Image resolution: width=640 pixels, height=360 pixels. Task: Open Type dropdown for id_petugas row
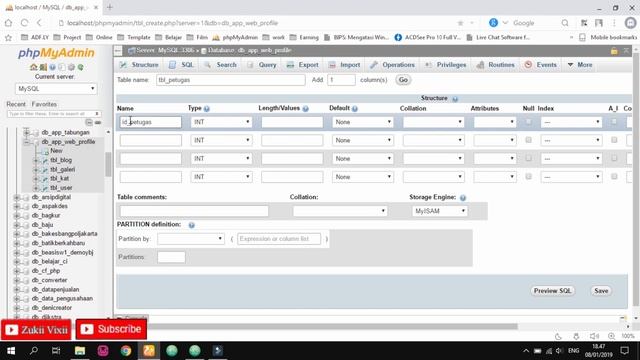221,122
